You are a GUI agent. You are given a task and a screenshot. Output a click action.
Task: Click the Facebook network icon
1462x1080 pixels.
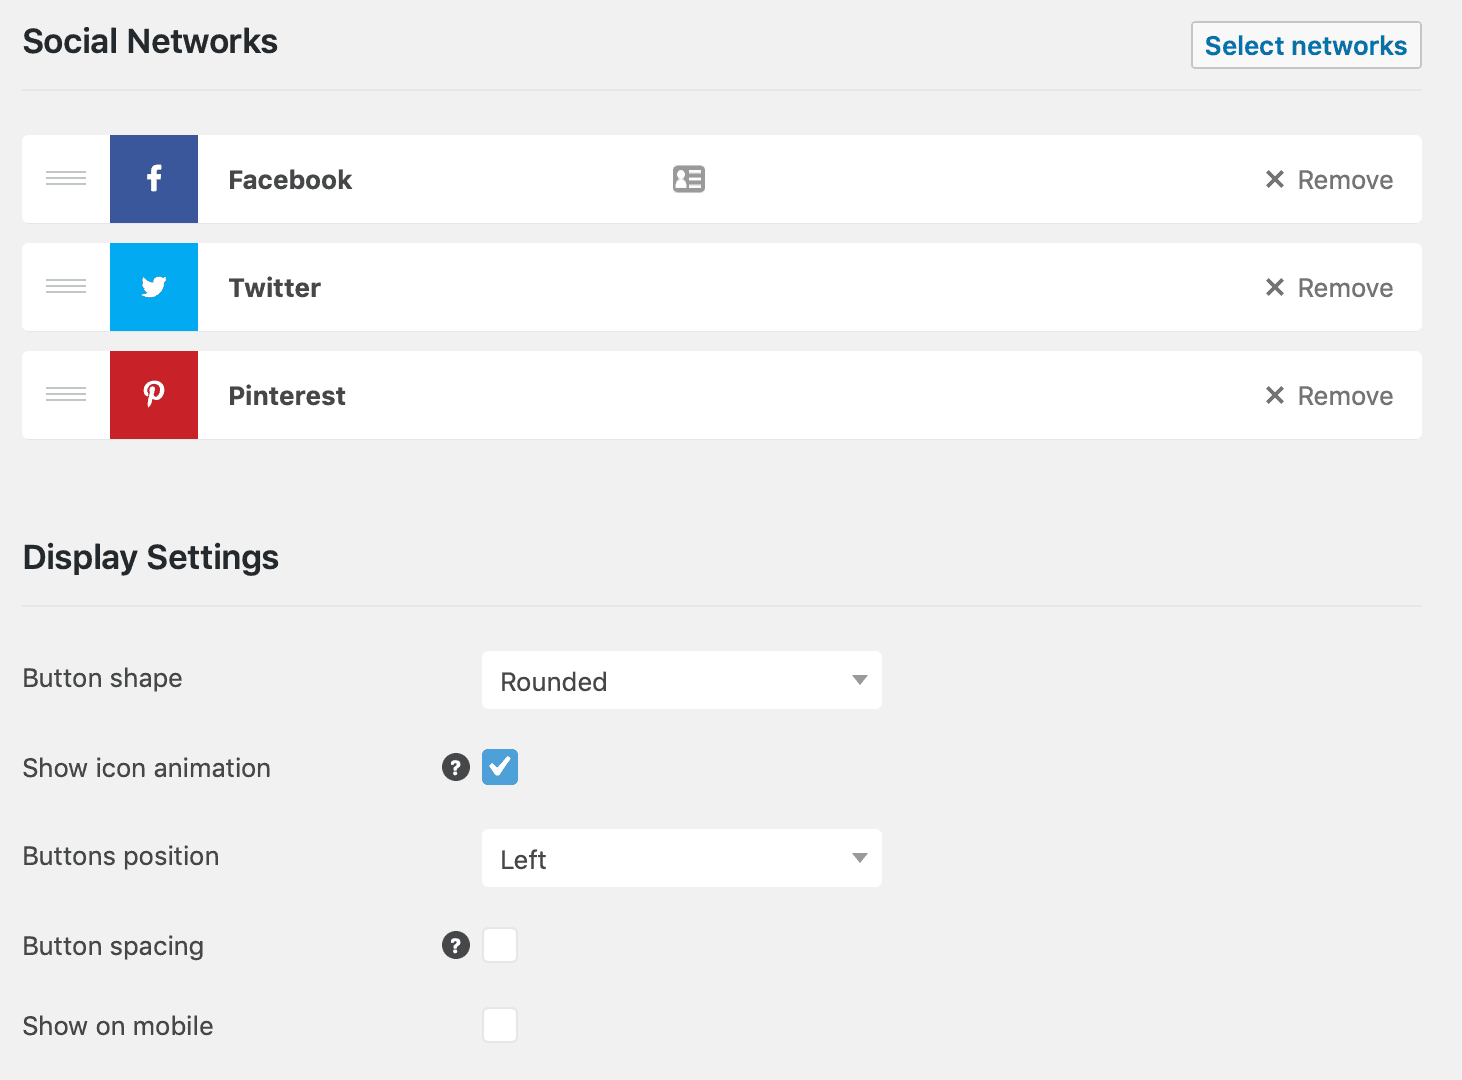click(x=153, y=179)
